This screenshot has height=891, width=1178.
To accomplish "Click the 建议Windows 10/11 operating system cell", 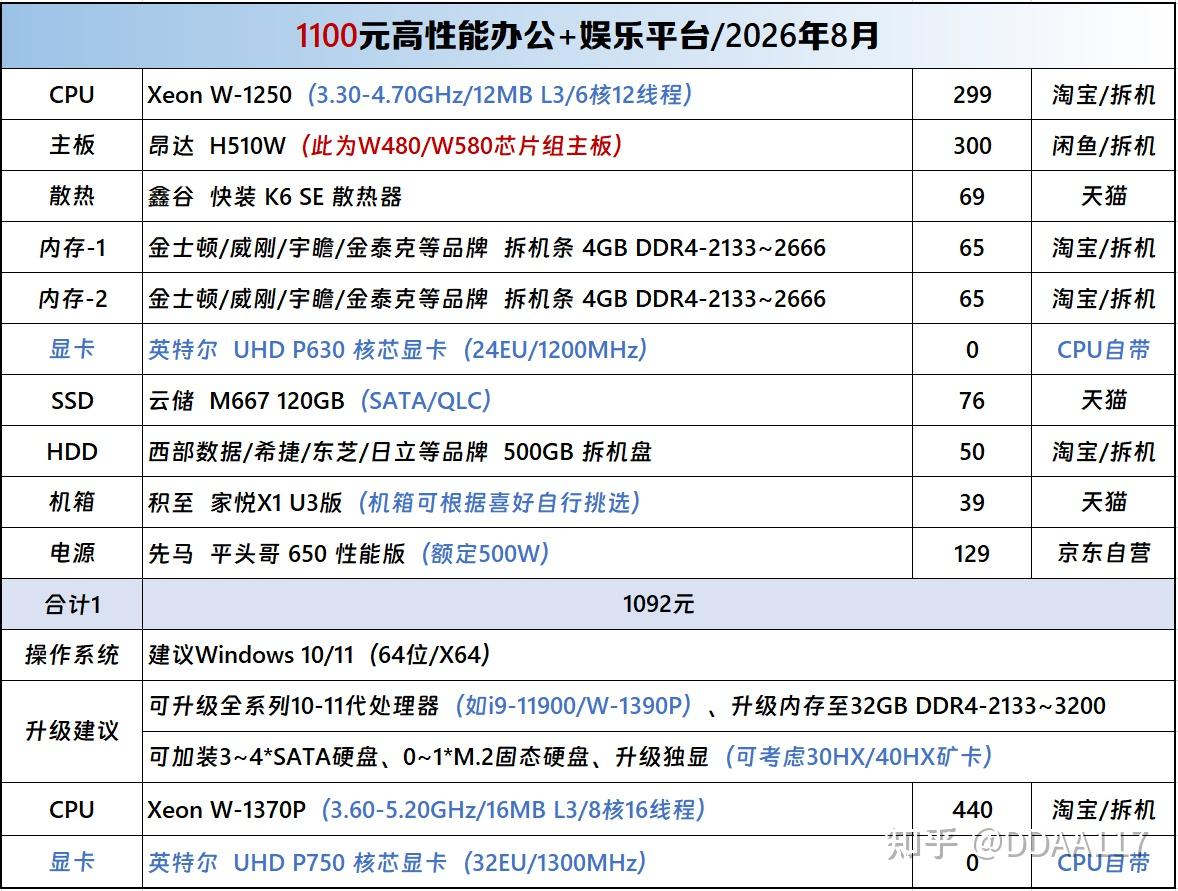I will pyautogui.click(x=659, y=655).
